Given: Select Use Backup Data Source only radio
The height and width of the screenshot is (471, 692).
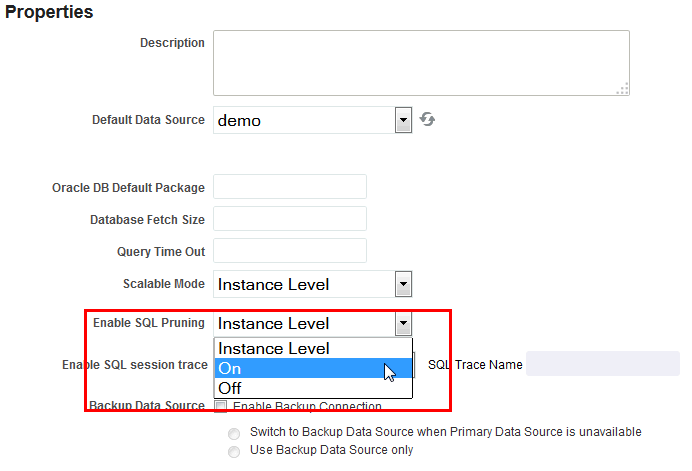Looking at the screenshot, I should (x=234, y=452).
